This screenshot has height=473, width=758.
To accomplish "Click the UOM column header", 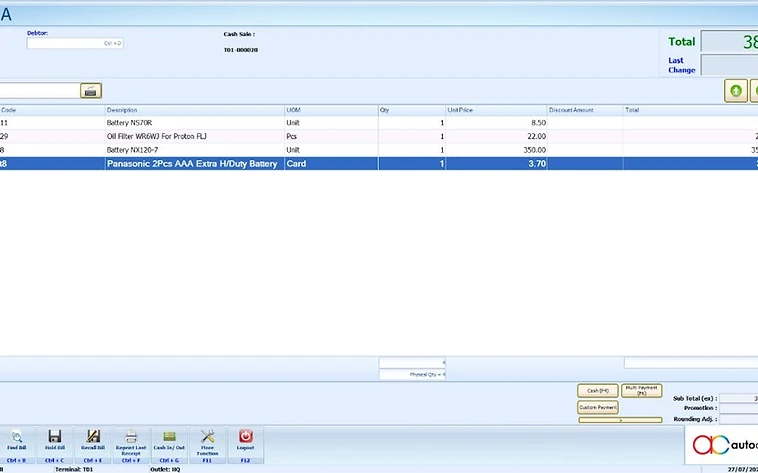I will click(331, 110).
